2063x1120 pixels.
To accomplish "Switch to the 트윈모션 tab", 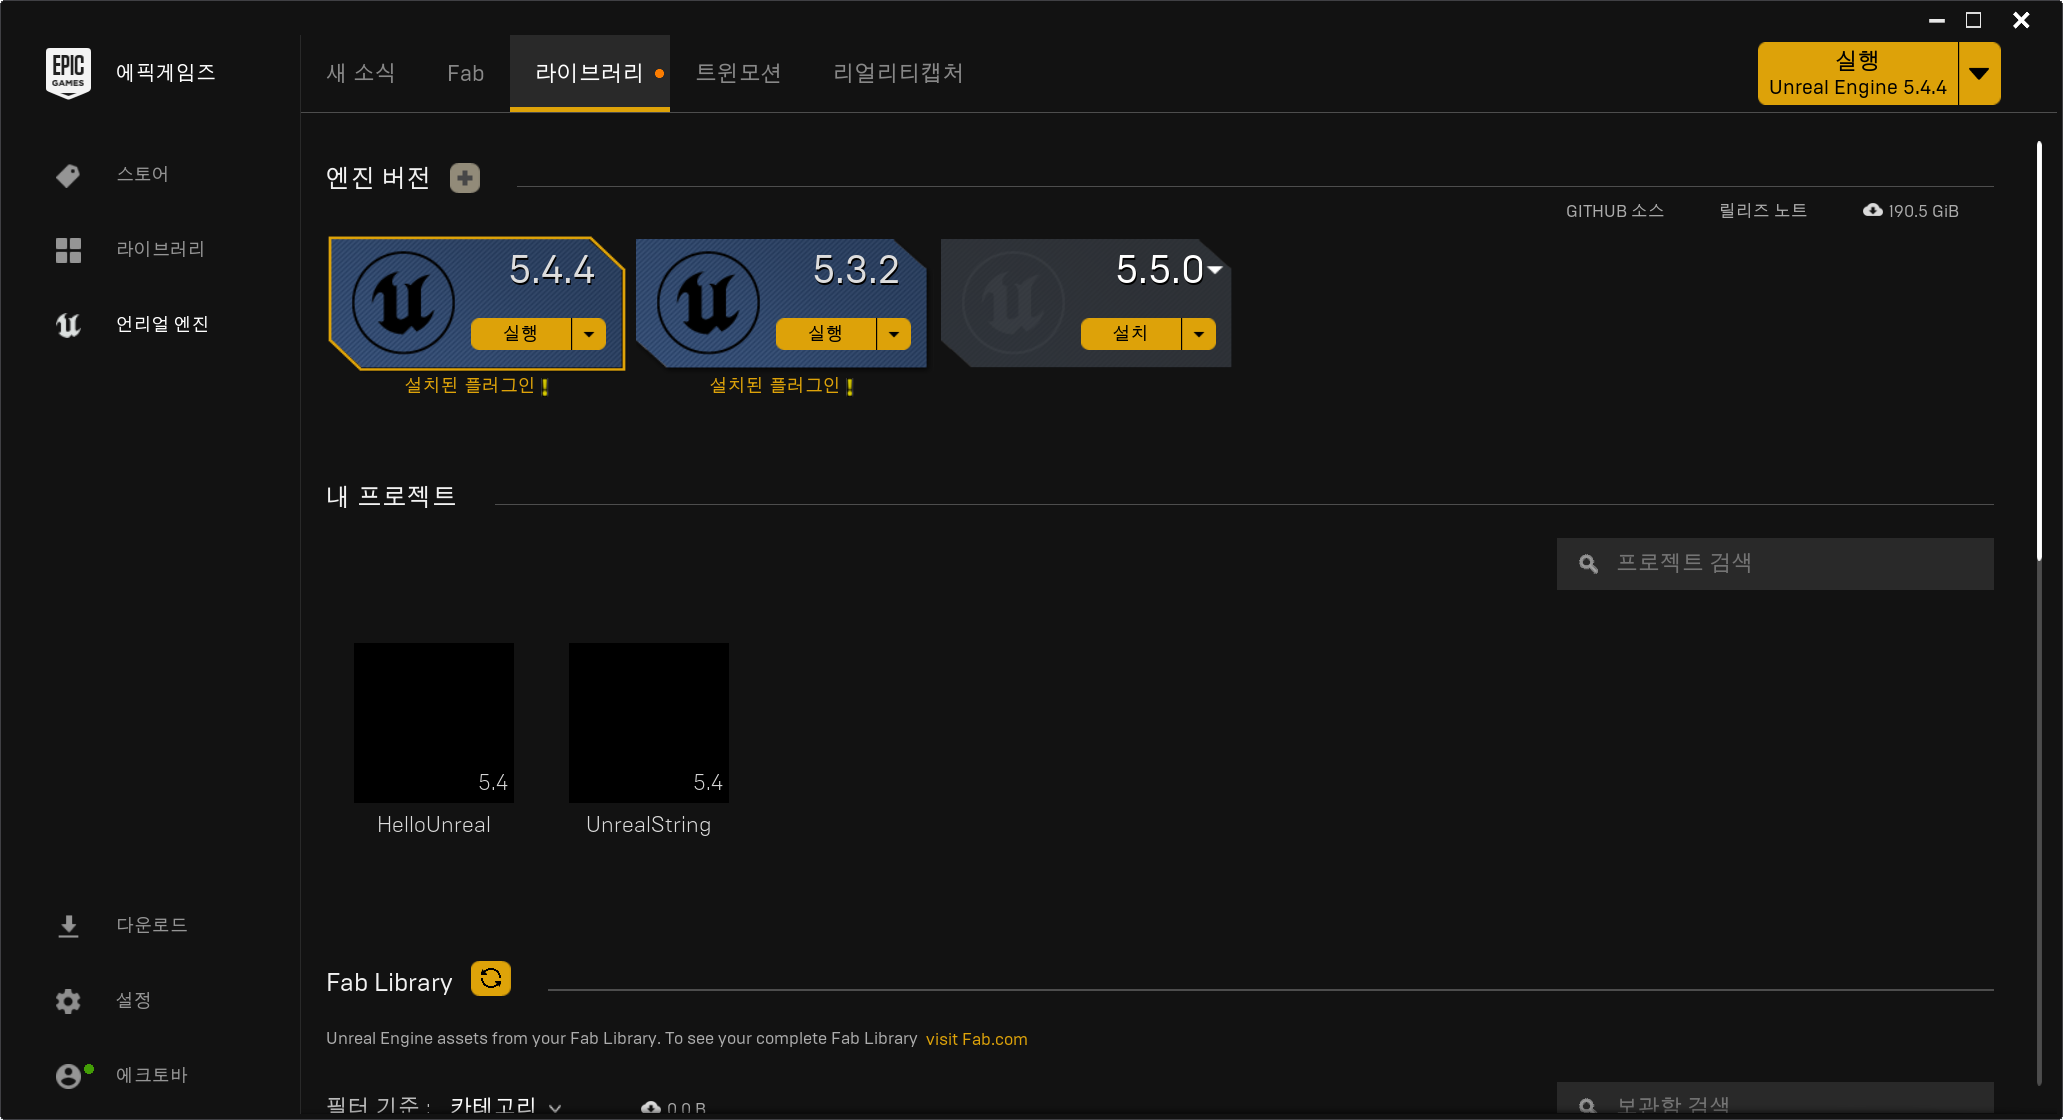I will [x=738, y=73].
